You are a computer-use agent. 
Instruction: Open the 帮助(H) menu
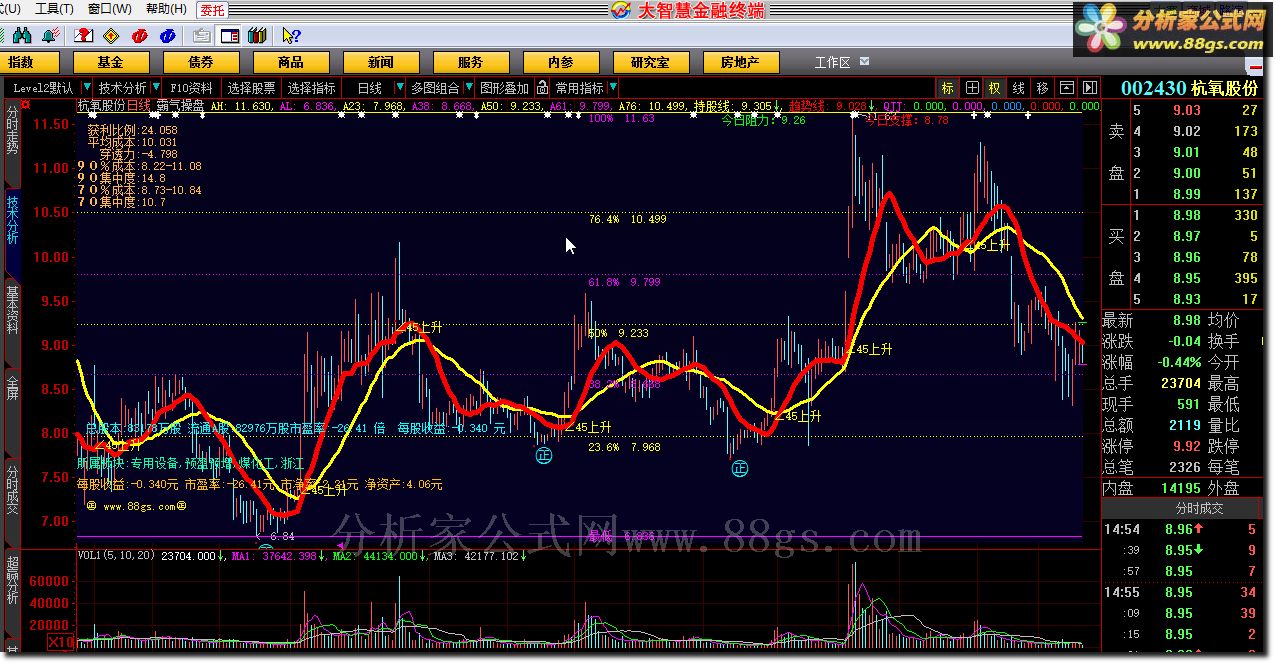click(x=165, y=9)
